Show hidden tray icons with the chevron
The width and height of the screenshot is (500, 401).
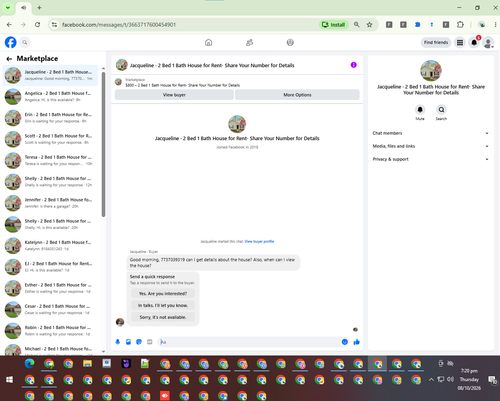(431, 379)
